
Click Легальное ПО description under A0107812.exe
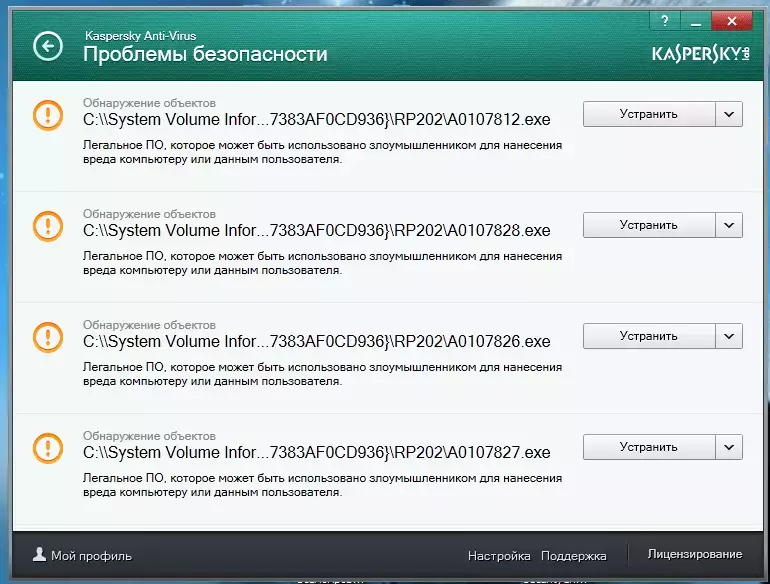[323, 152]
